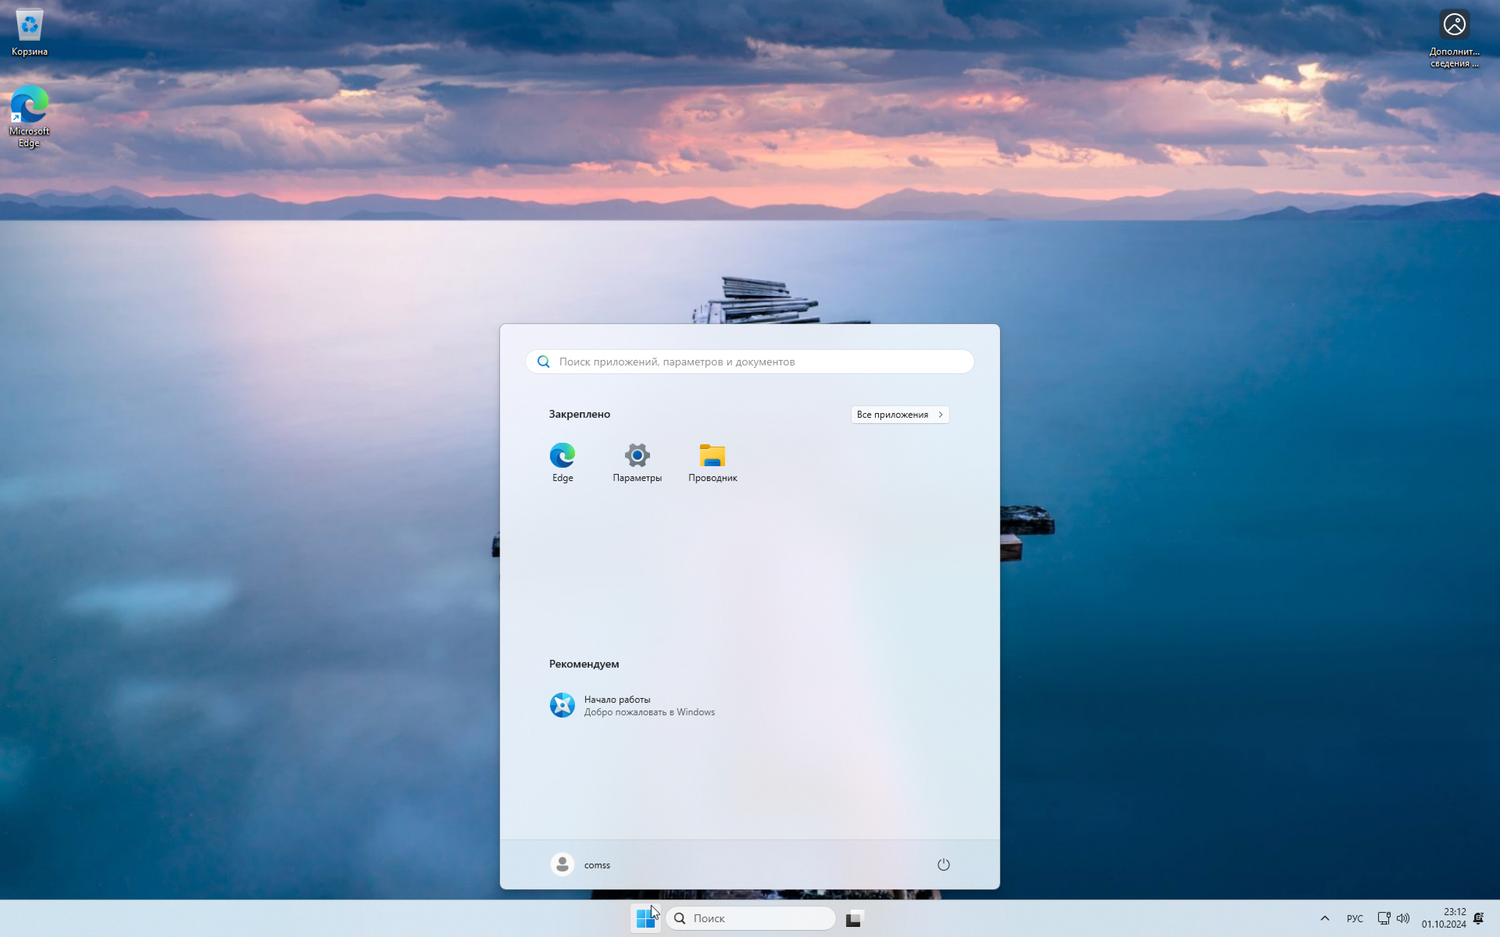Open Все приложения list

point(899,414)
